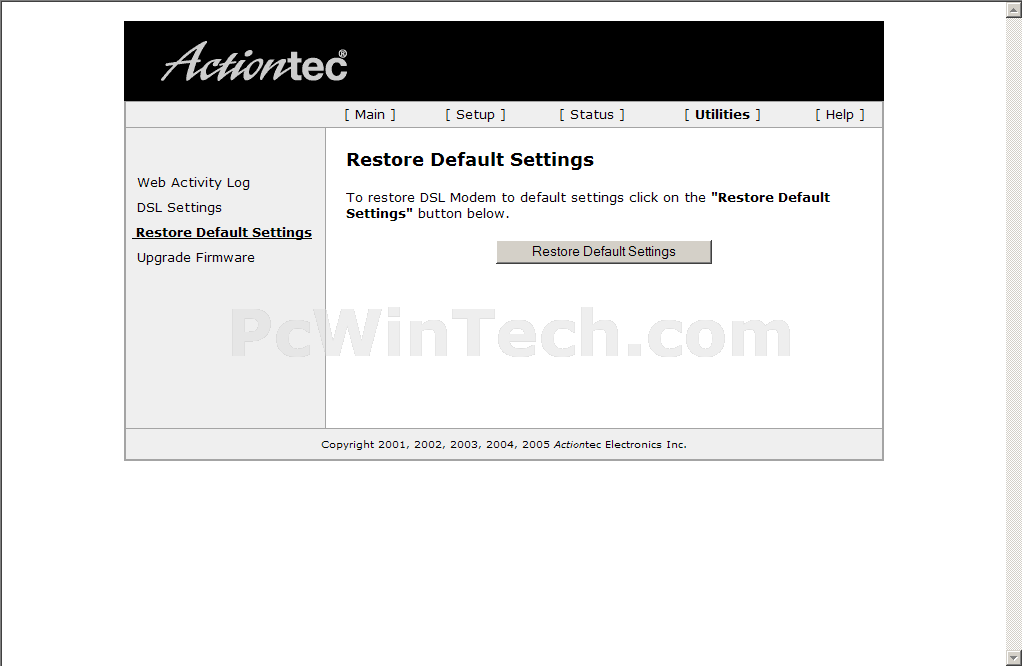Go to the Status tab
This screenshot has width=1022, height=666.
pos(592,115)
